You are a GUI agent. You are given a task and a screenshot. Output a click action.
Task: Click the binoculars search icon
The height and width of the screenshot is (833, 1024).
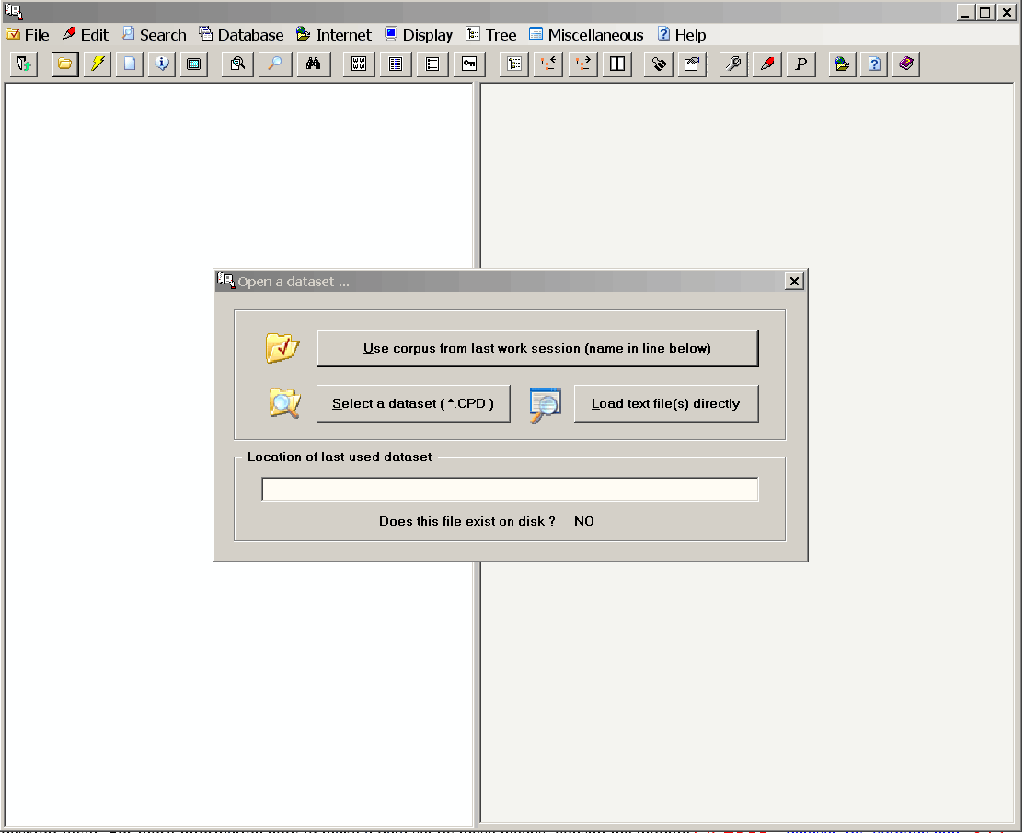tap(313, 64)
